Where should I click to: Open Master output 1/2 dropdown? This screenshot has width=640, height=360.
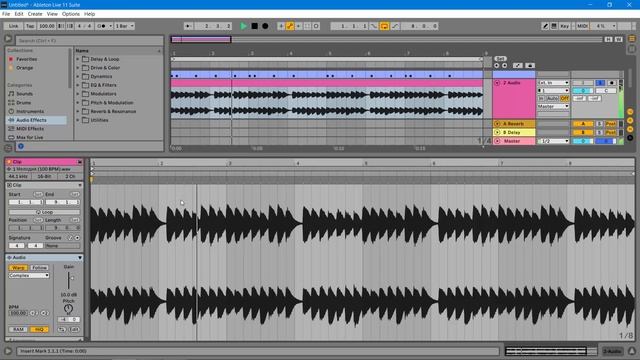coord(553,141)
